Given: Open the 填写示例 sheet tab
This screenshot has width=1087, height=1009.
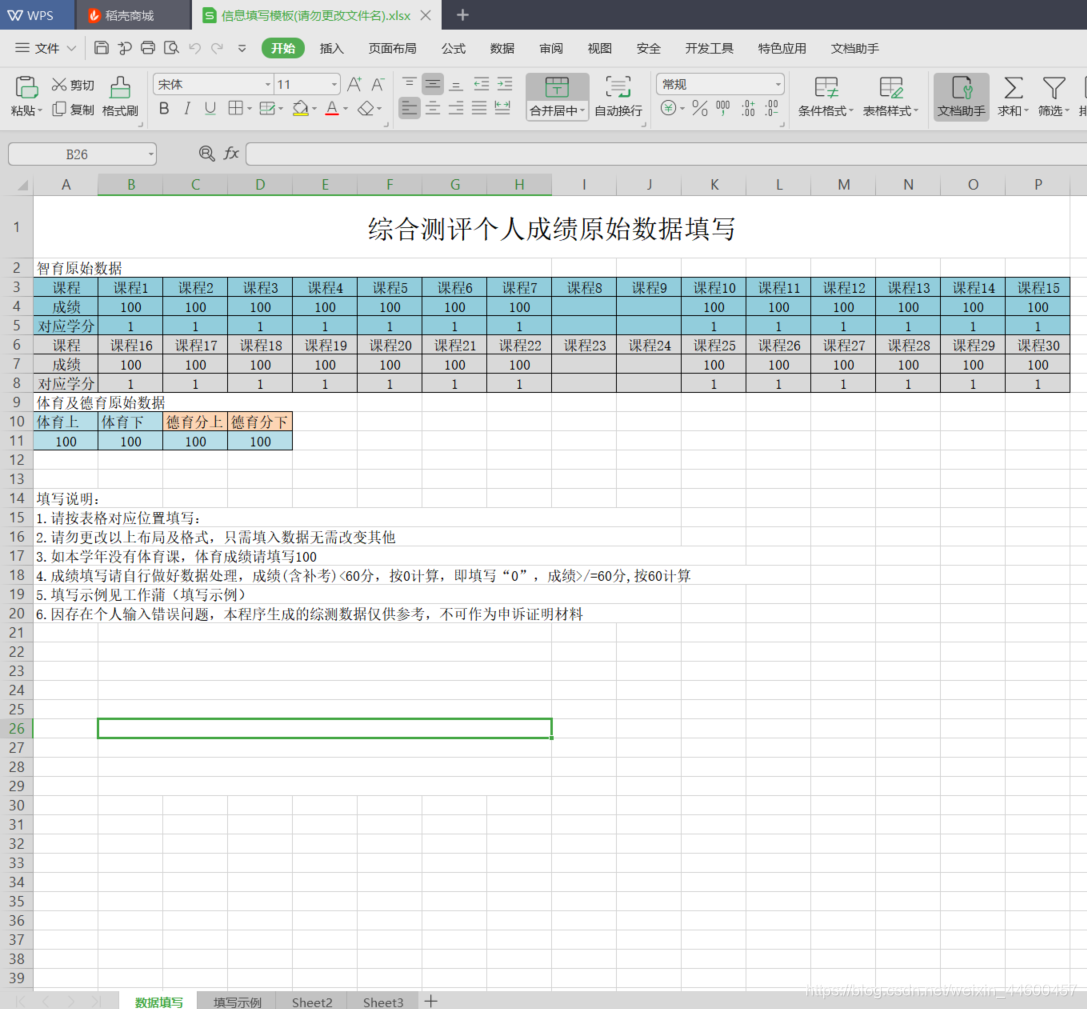Looking at the screenshot, I should [237, 1001].
